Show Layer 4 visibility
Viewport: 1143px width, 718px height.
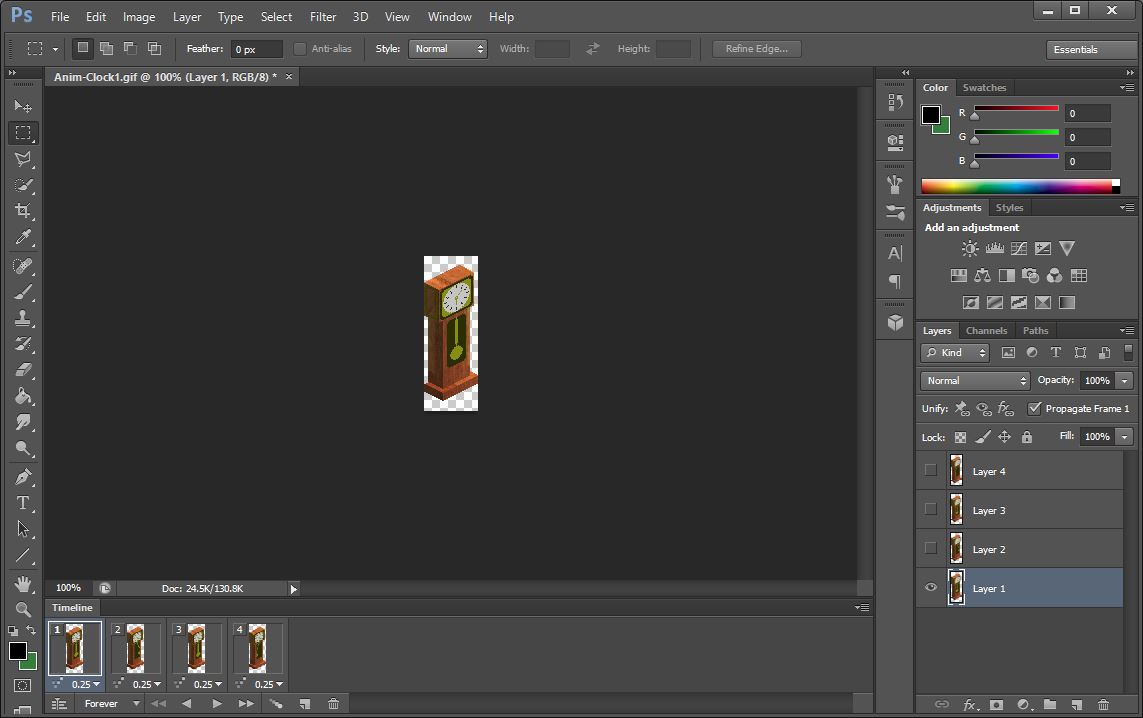931,470
